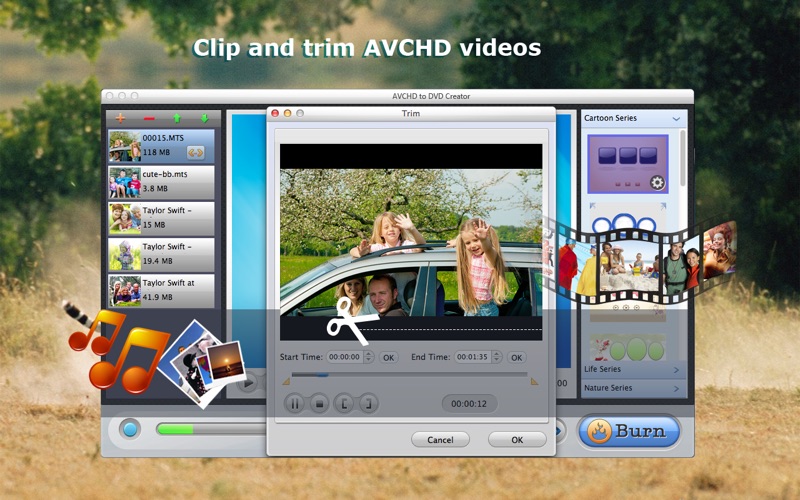
Task: Click the green disc capacity bar
Action: (x=175, y=429)
